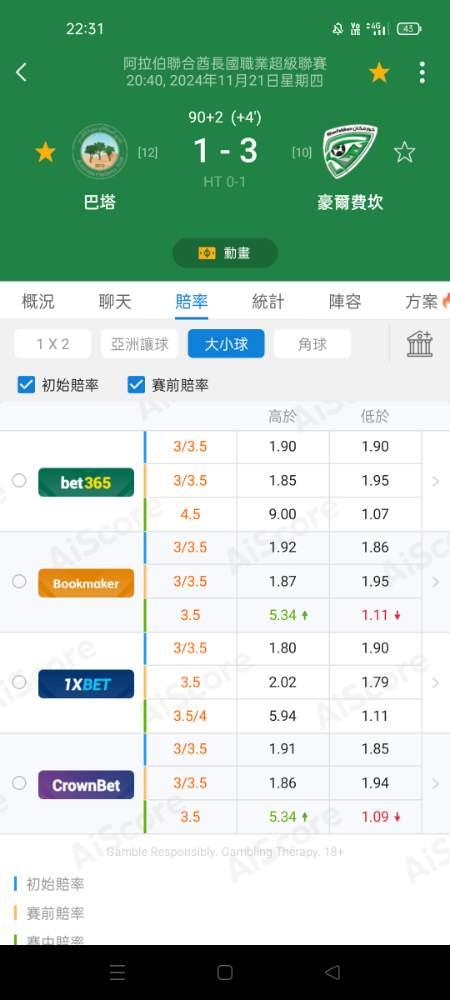Select the 亞洲讓球 odds filter

[x=140, y=344]
